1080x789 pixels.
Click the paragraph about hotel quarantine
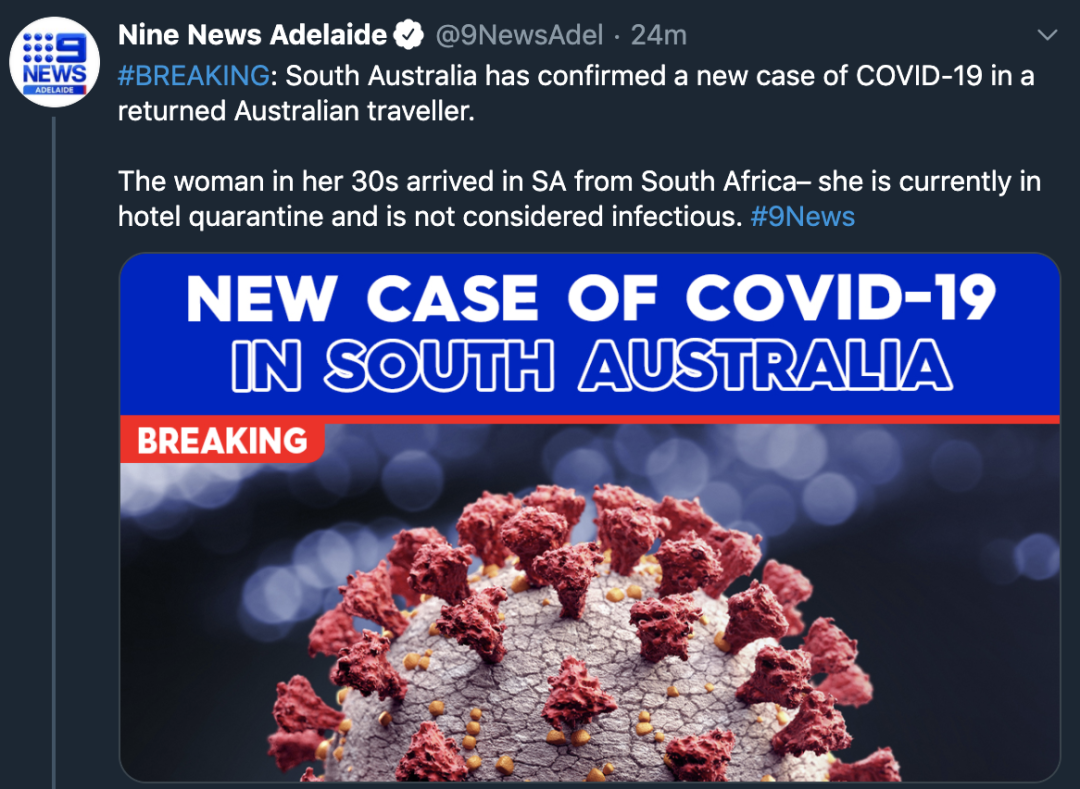click(579, 199)
